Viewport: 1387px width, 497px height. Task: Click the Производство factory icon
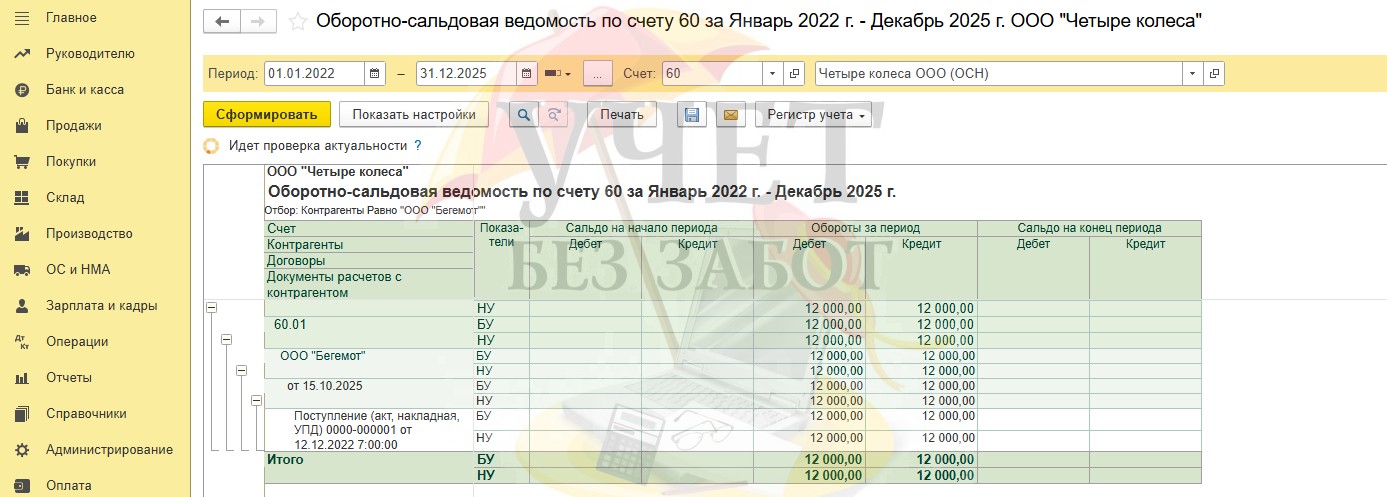pos(21,233)
